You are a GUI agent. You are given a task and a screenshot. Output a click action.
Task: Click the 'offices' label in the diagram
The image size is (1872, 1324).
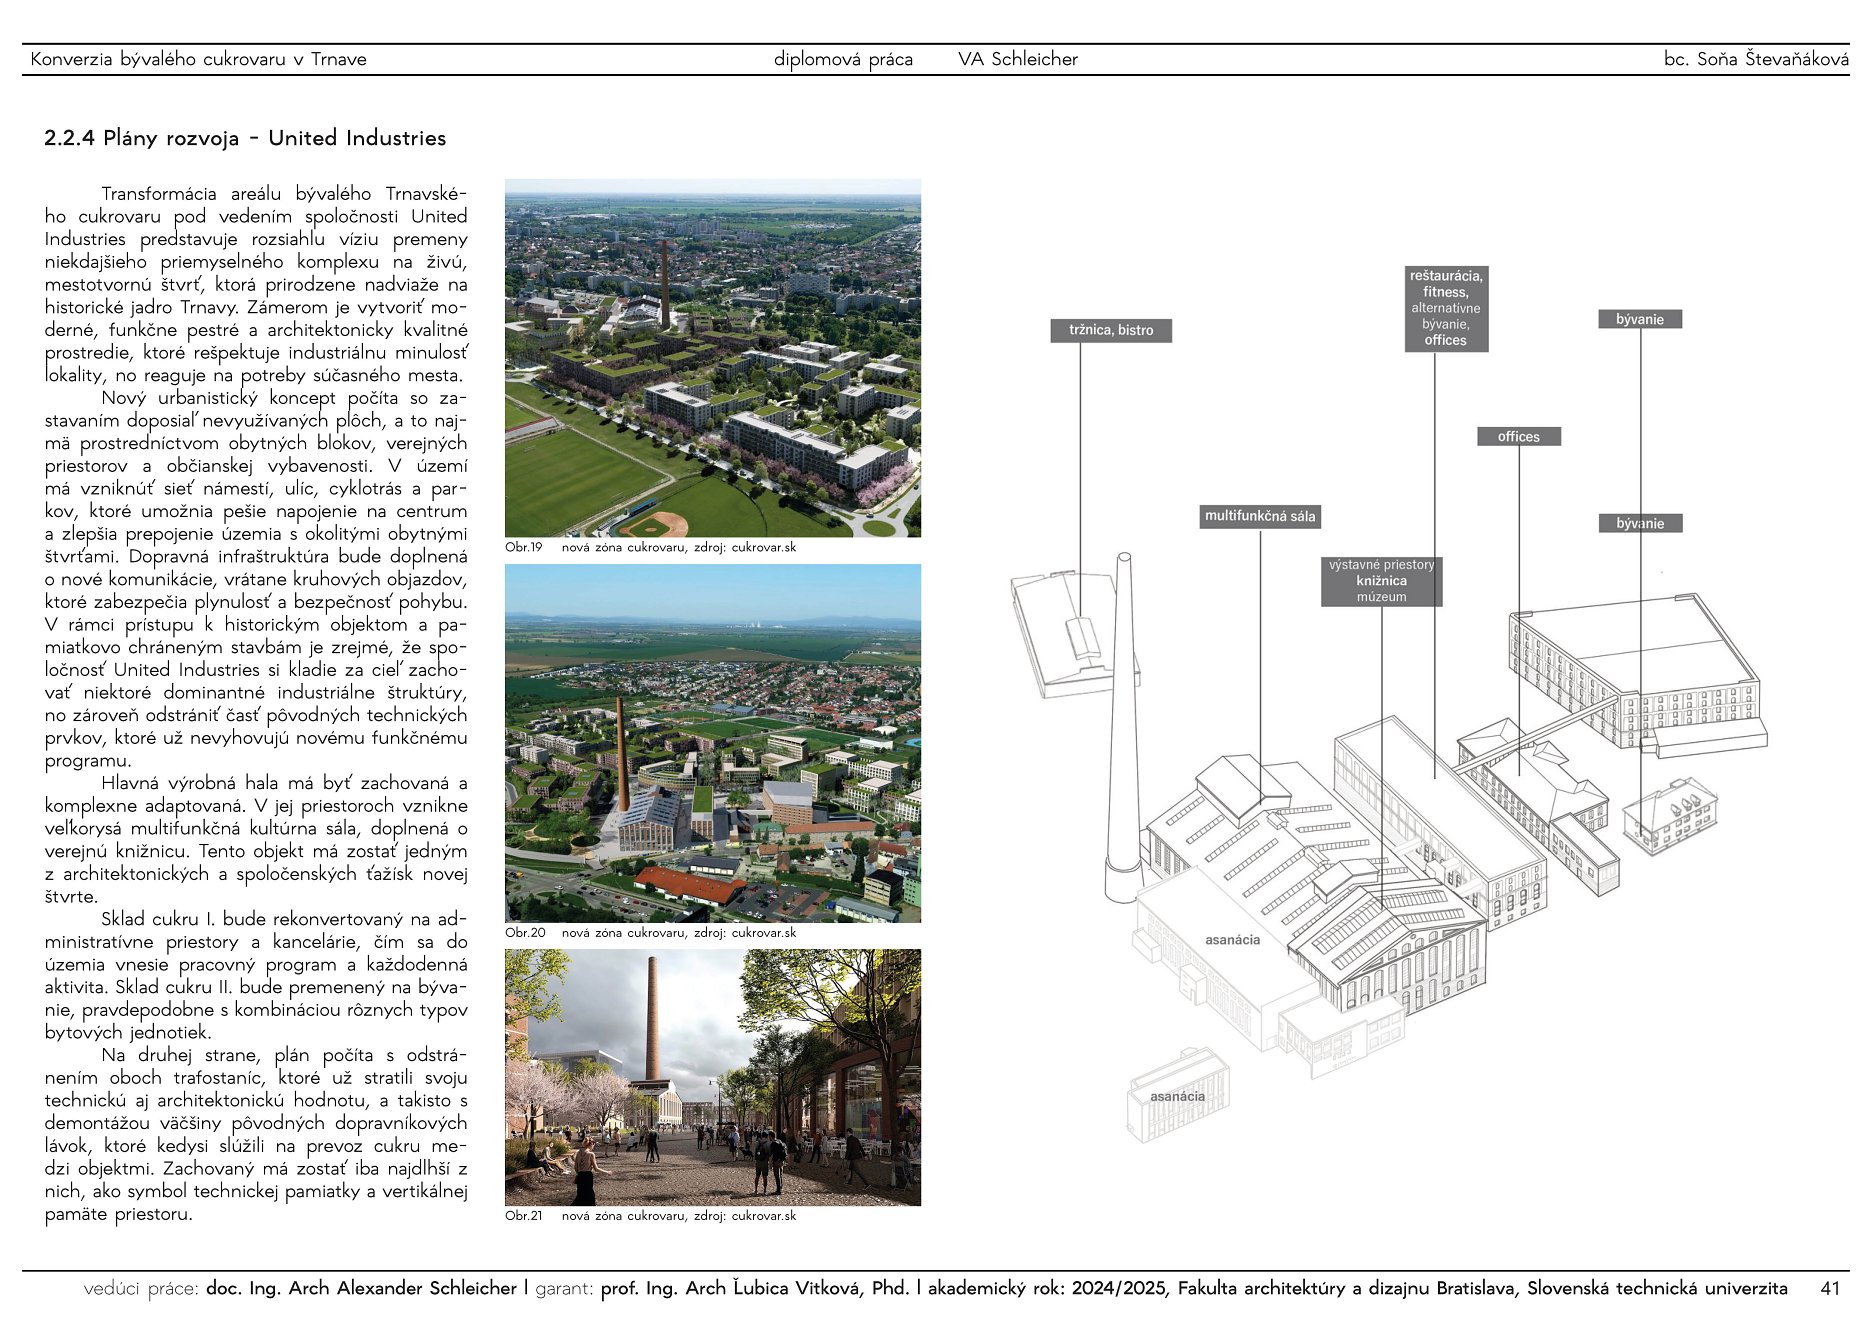point(1518,437)
